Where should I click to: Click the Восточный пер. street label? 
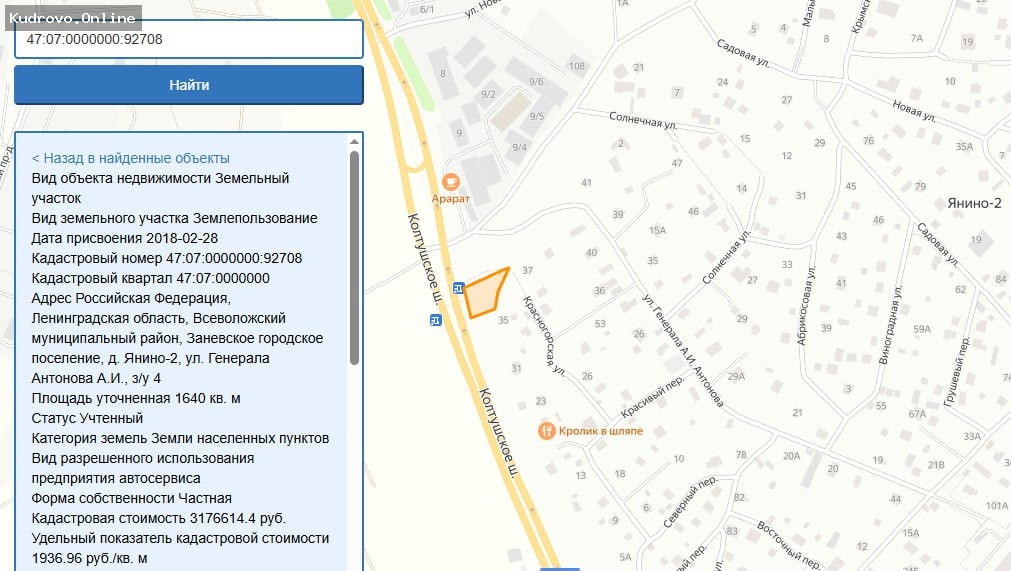coord(789,545)
